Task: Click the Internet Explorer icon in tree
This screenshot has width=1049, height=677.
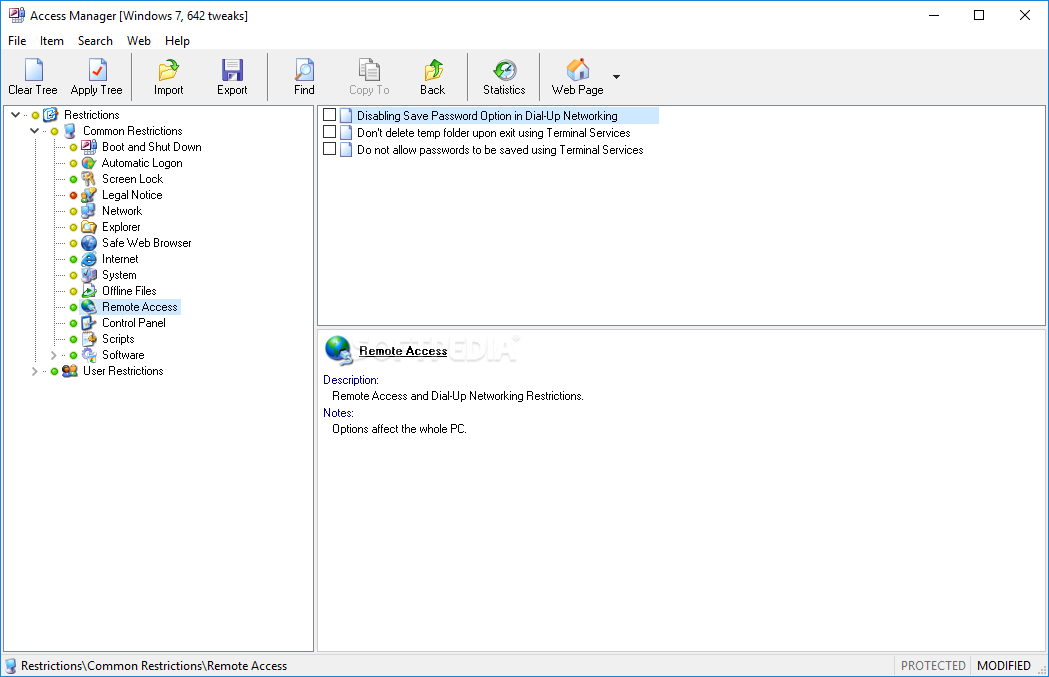Action: 89,259
